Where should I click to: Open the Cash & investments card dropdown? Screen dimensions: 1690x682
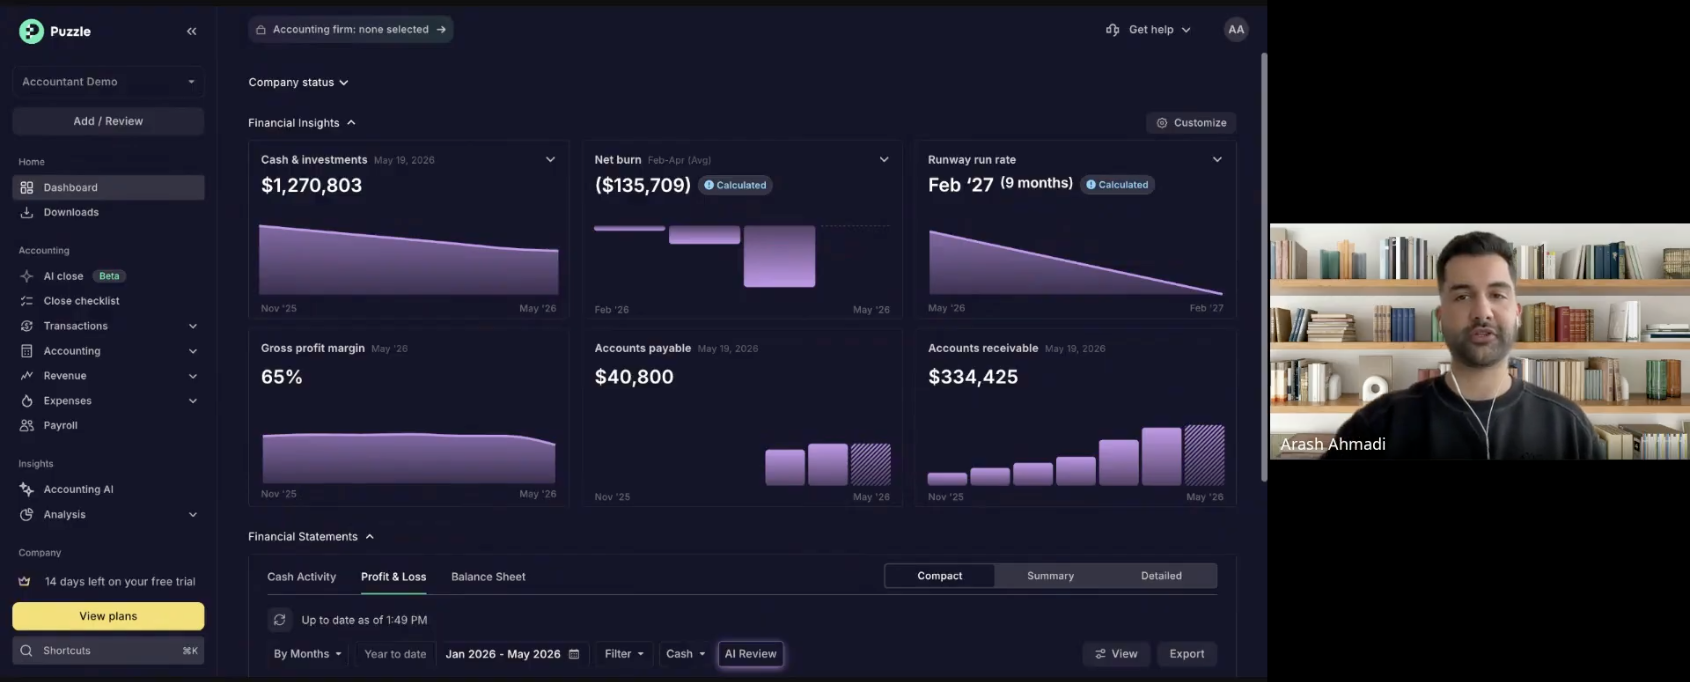click(550, 159)
